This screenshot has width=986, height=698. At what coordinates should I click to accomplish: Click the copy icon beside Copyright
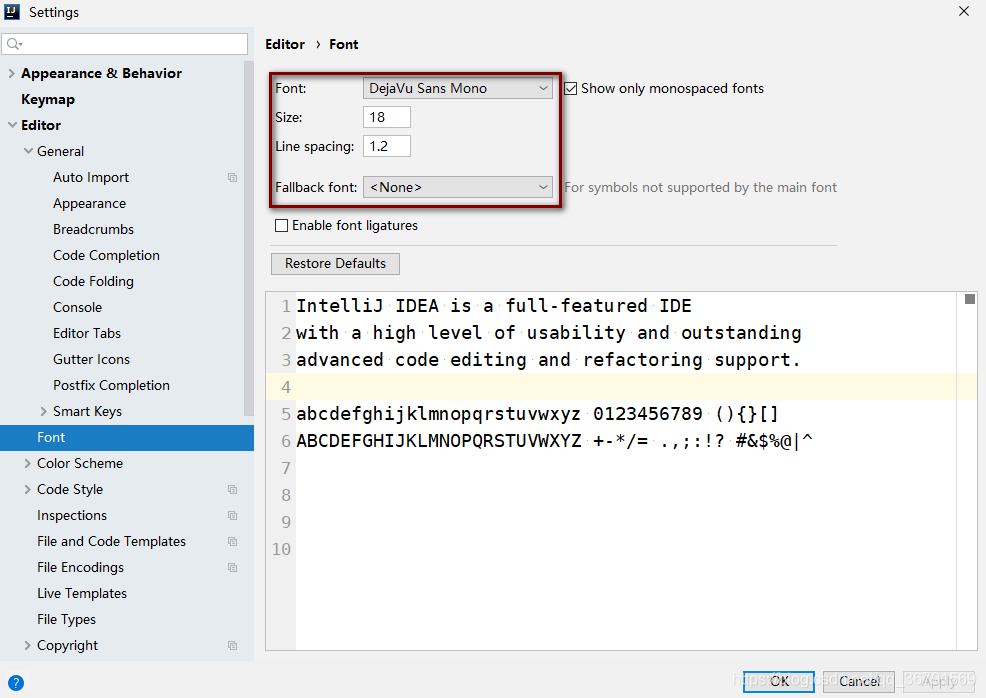(233, 646)
